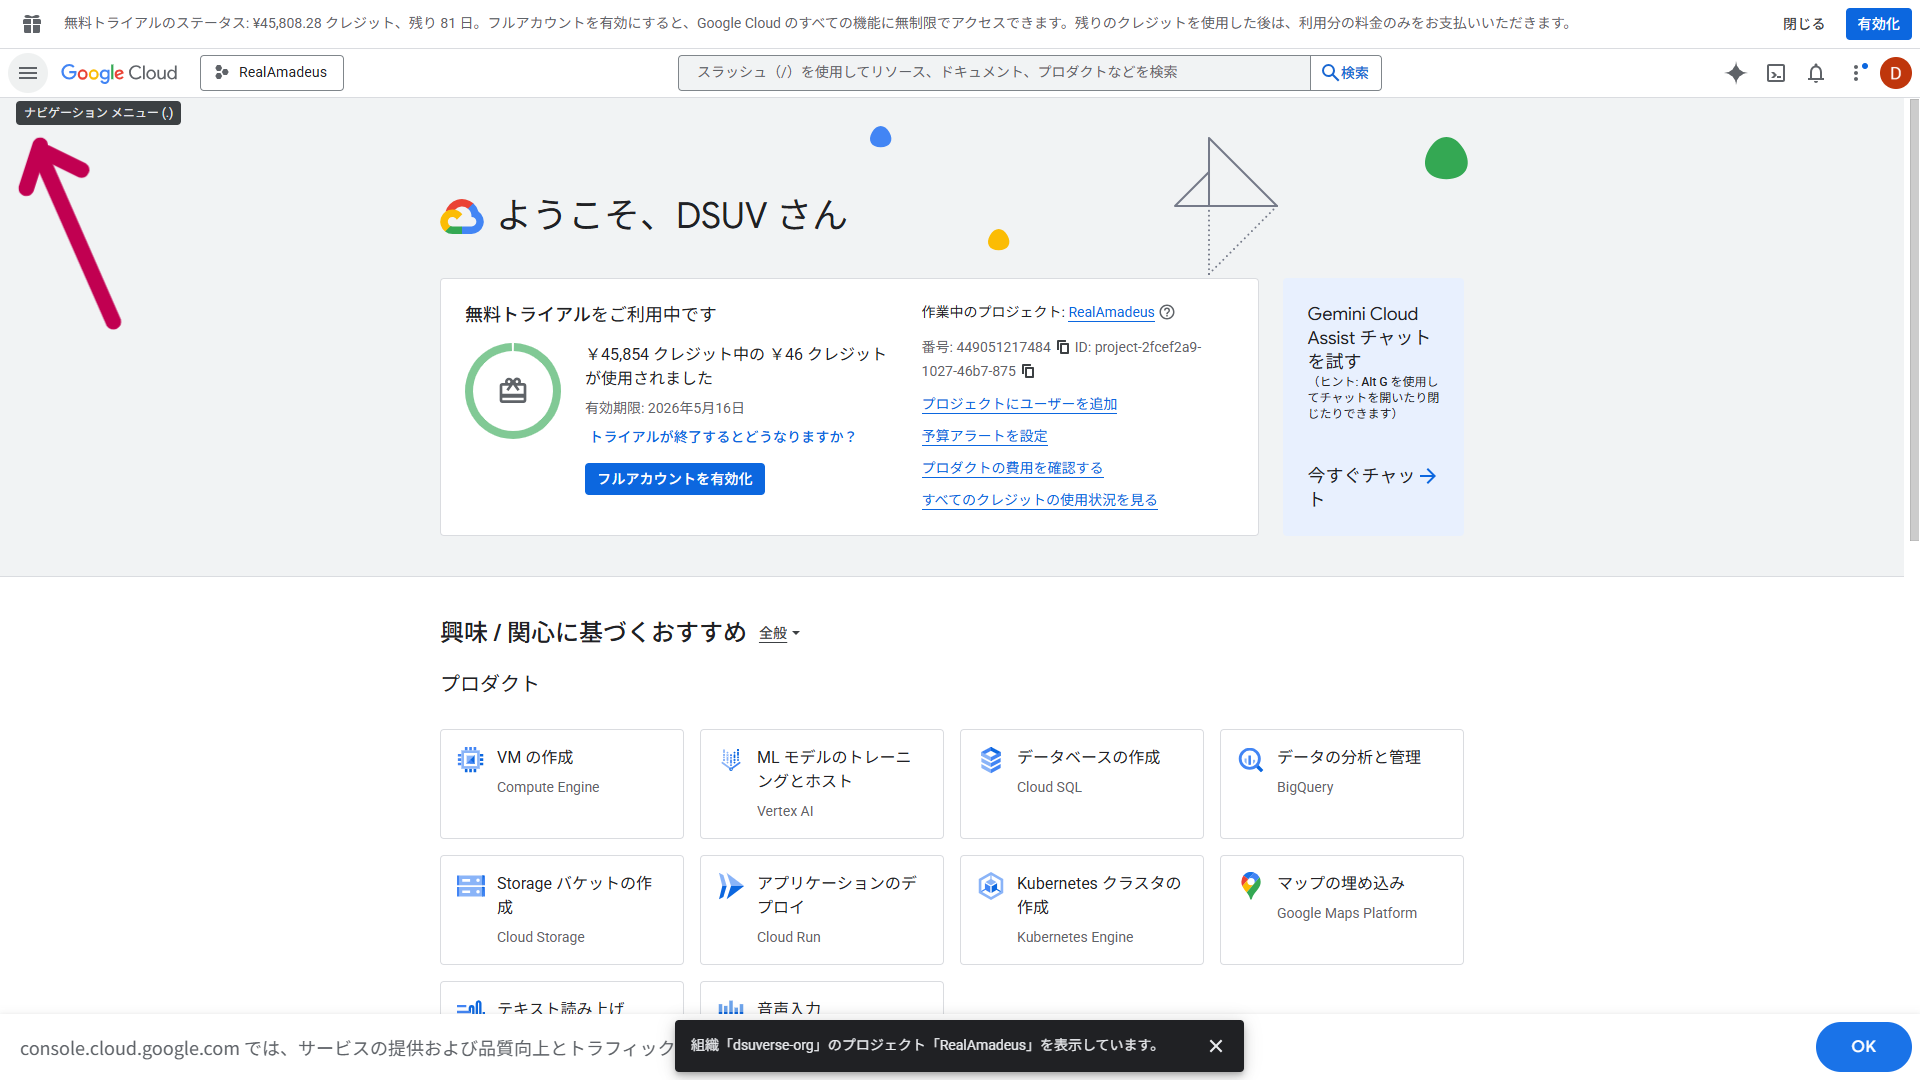Click 今すぐチャット Gemini arrow
Viewport: 1920px width, 1080px height.
[1427, 476]
